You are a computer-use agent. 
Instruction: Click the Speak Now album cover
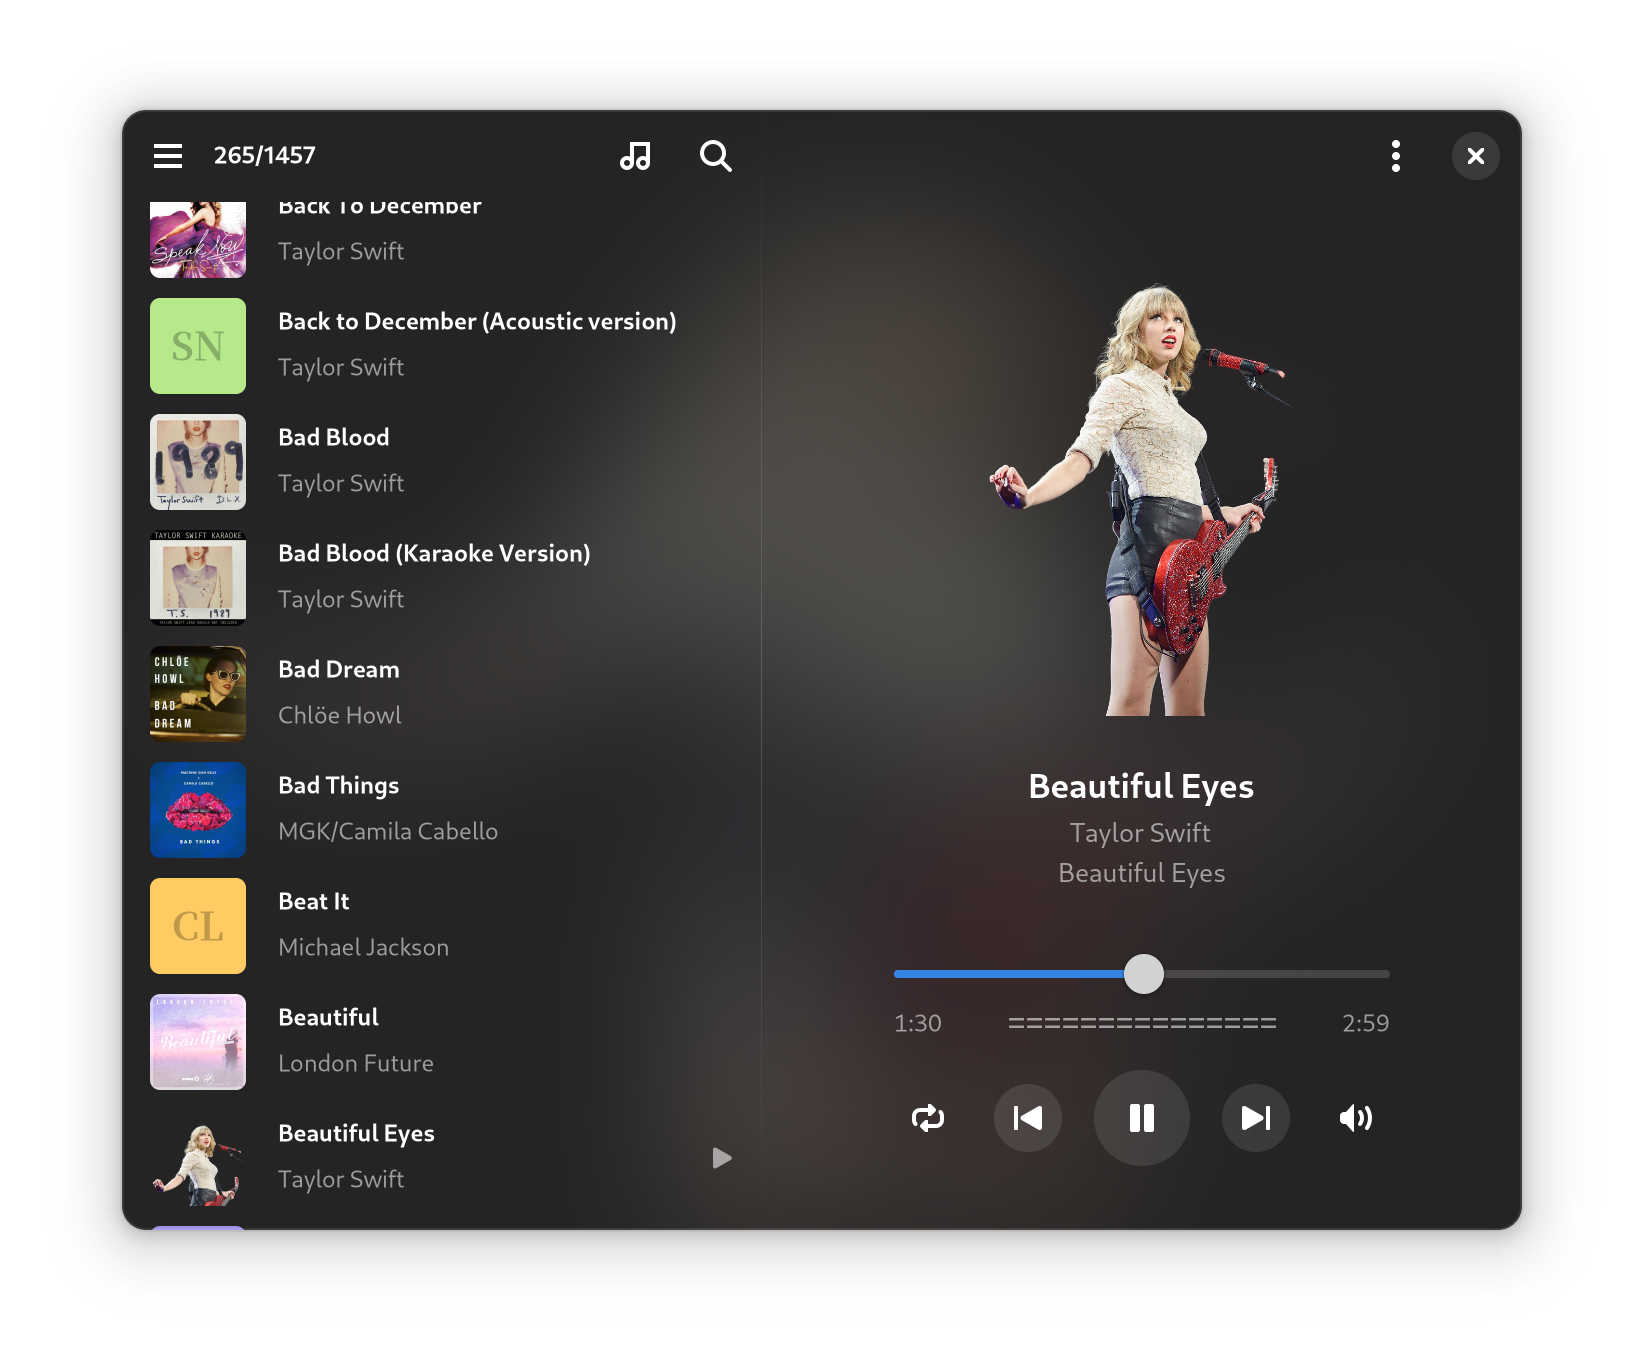pyautogui.click(x=198, y=240)
